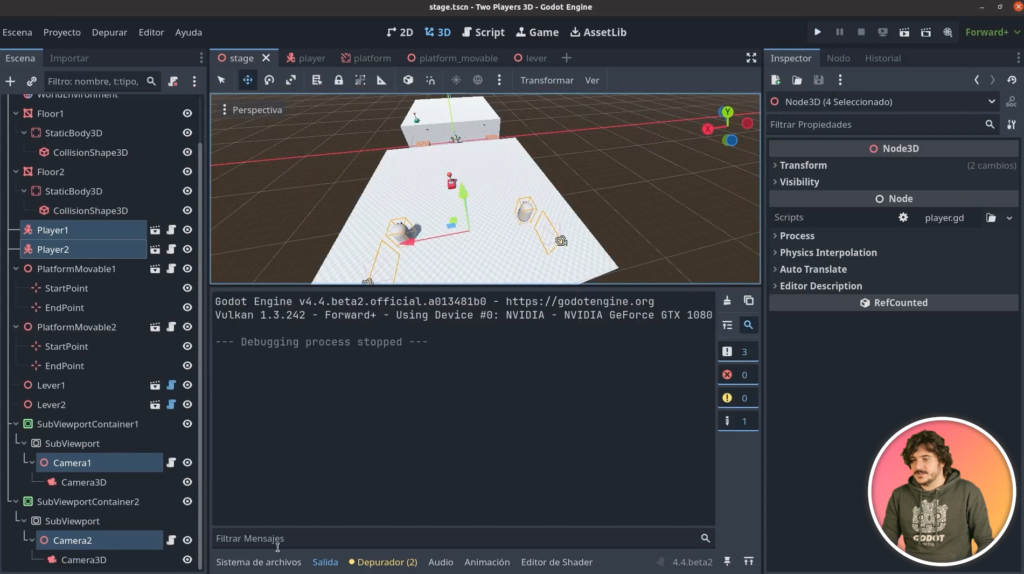Click the Filtrar Mensajes input field
Viewport: 1024px width, 574px height.
tap(463, 538)
